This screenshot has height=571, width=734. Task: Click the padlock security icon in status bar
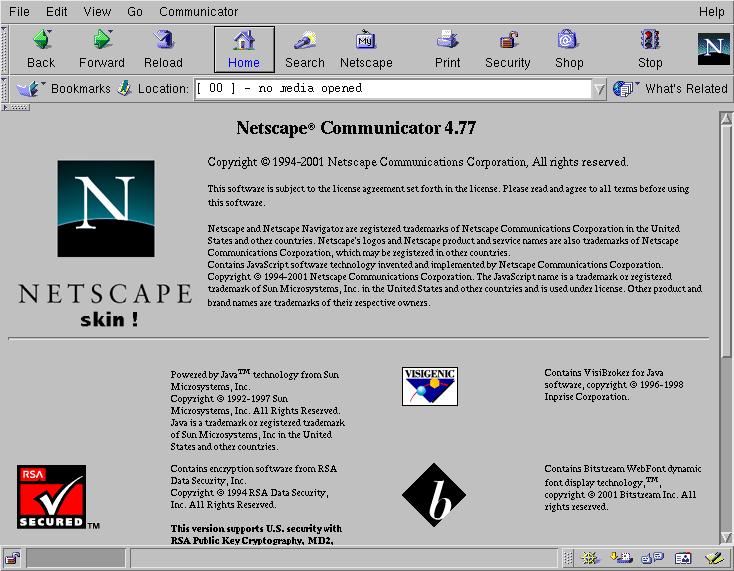pos(12,558)
